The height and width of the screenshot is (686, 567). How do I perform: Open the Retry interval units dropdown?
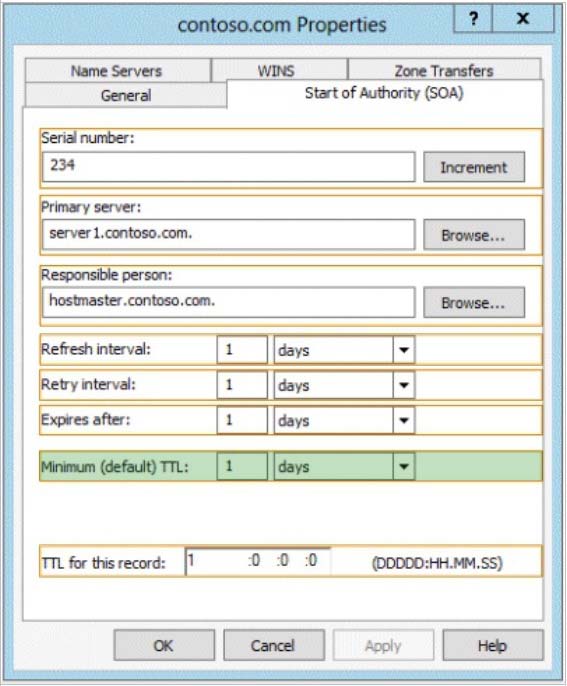[x=403, y=385]
